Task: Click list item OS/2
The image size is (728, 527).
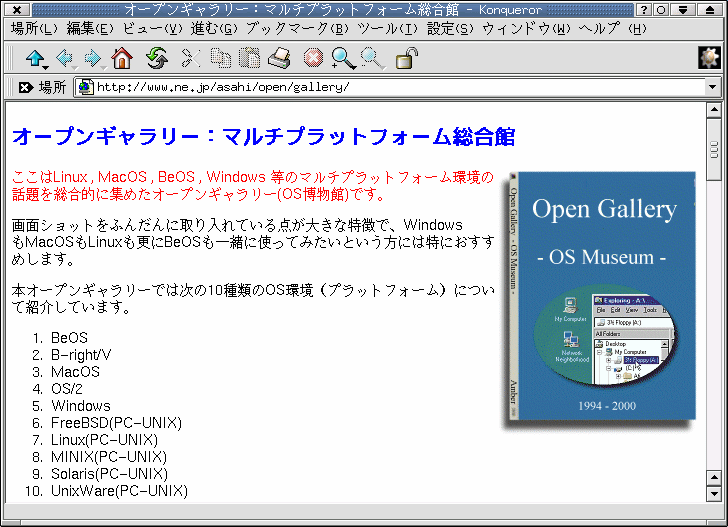Action: coord(66,389)
